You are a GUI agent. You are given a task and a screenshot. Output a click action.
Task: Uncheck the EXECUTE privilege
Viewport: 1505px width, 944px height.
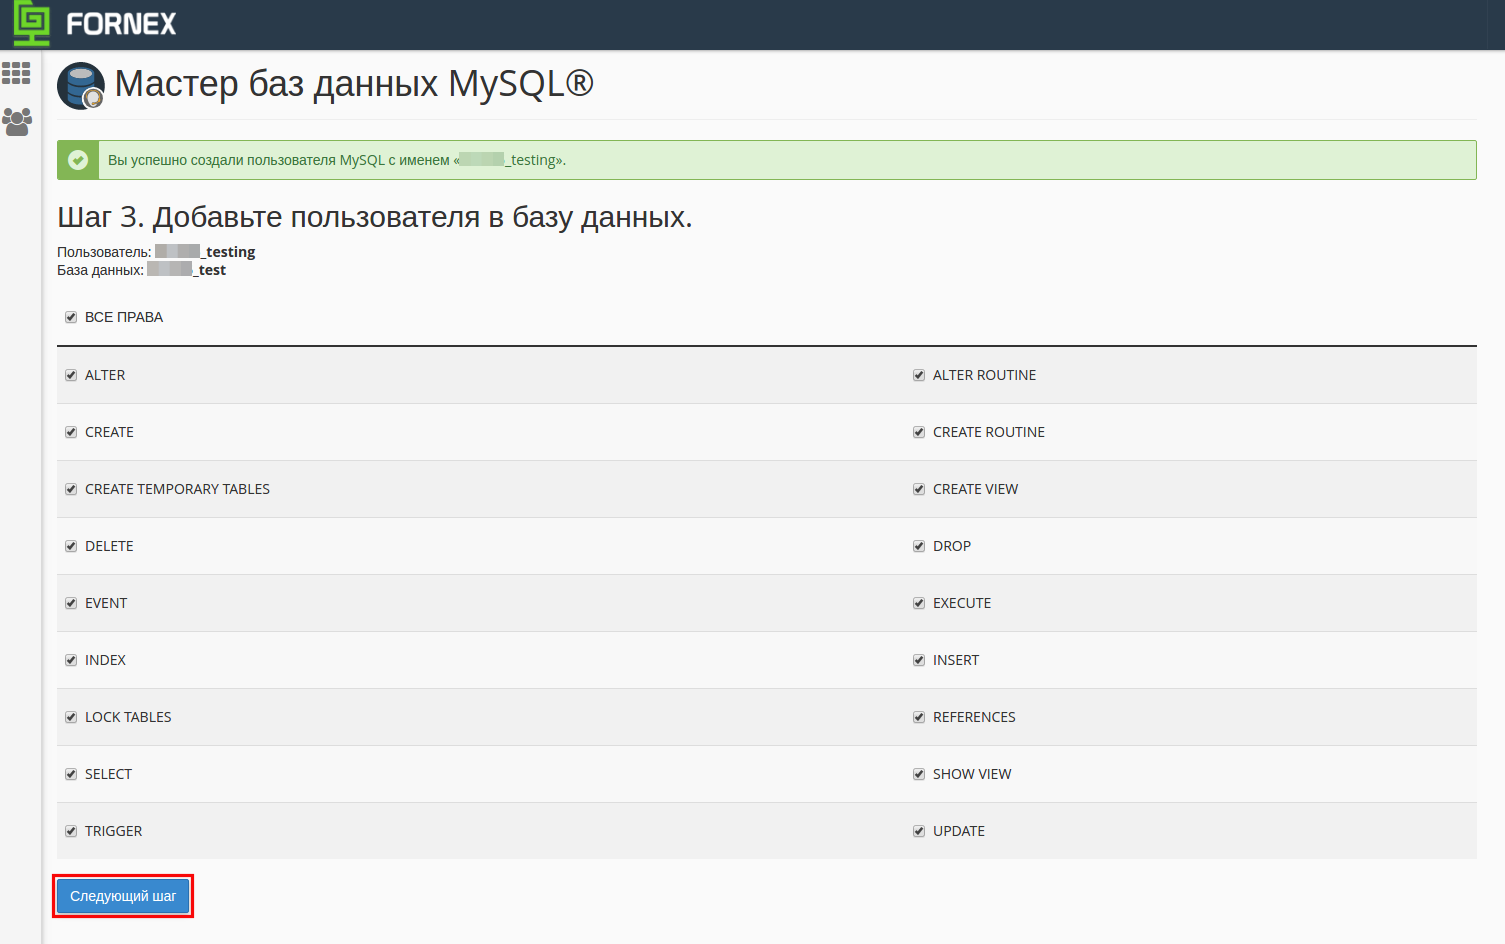coord(919,603)
